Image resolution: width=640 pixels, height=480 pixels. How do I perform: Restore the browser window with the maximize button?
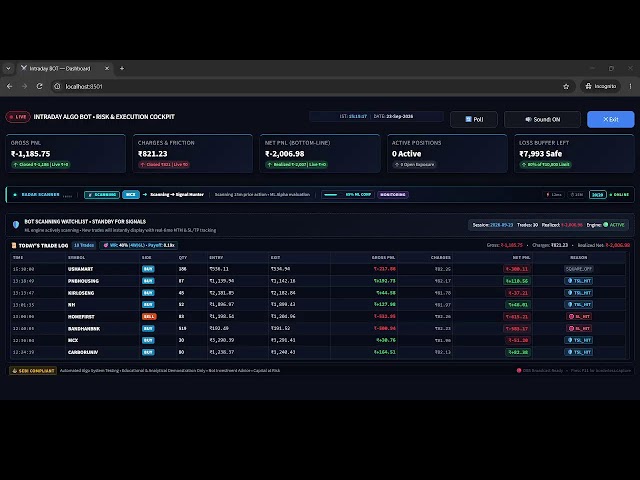(x=611, y=69)
